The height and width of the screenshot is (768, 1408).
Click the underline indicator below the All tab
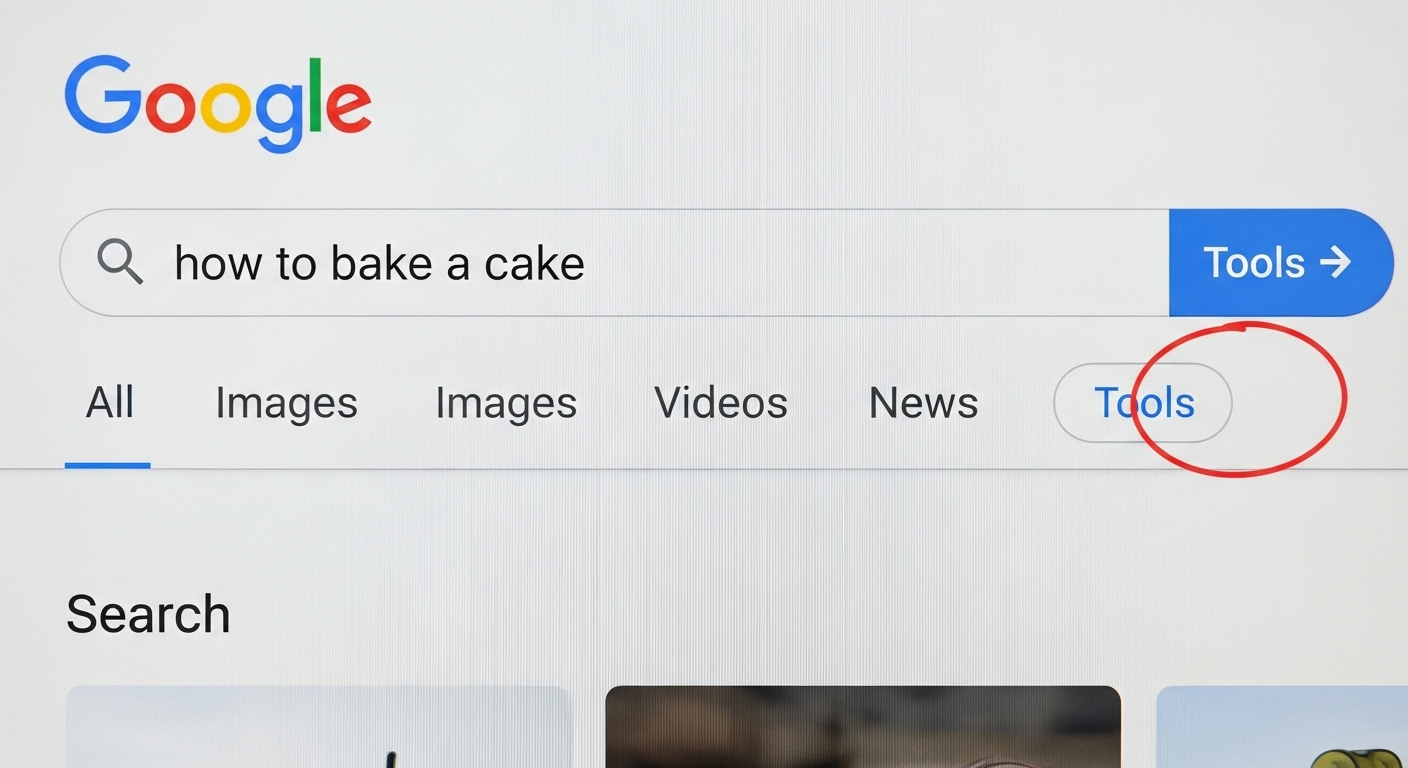[x=108, y=463]
